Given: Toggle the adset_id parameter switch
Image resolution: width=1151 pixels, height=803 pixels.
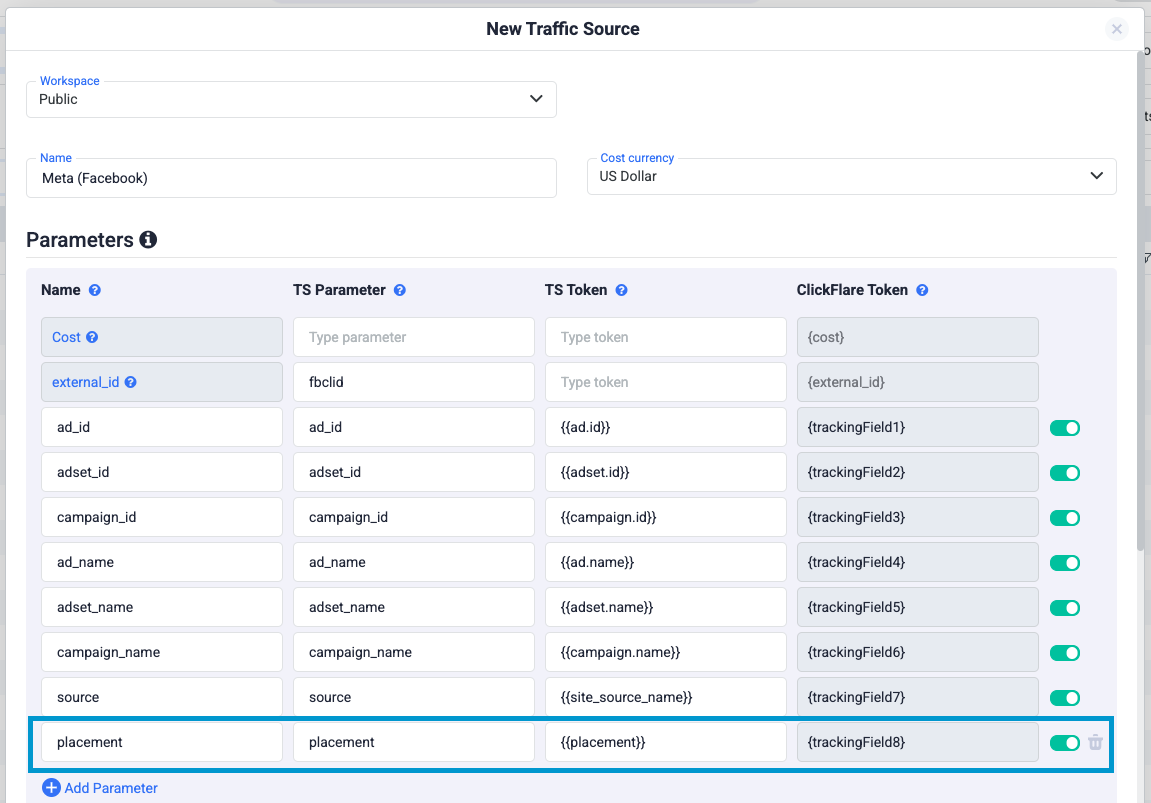Looking at the screenshot, I should tap(1064, 473).
